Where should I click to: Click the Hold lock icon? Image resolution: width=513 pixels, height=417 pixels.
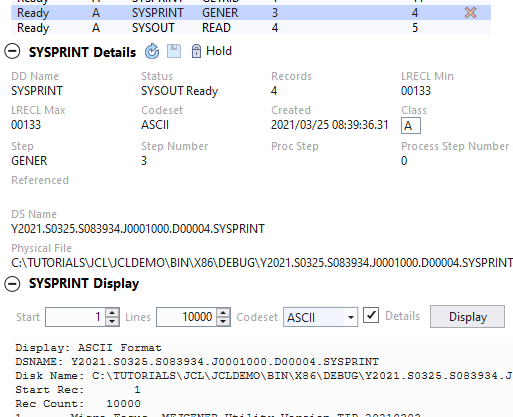point(196,51)
